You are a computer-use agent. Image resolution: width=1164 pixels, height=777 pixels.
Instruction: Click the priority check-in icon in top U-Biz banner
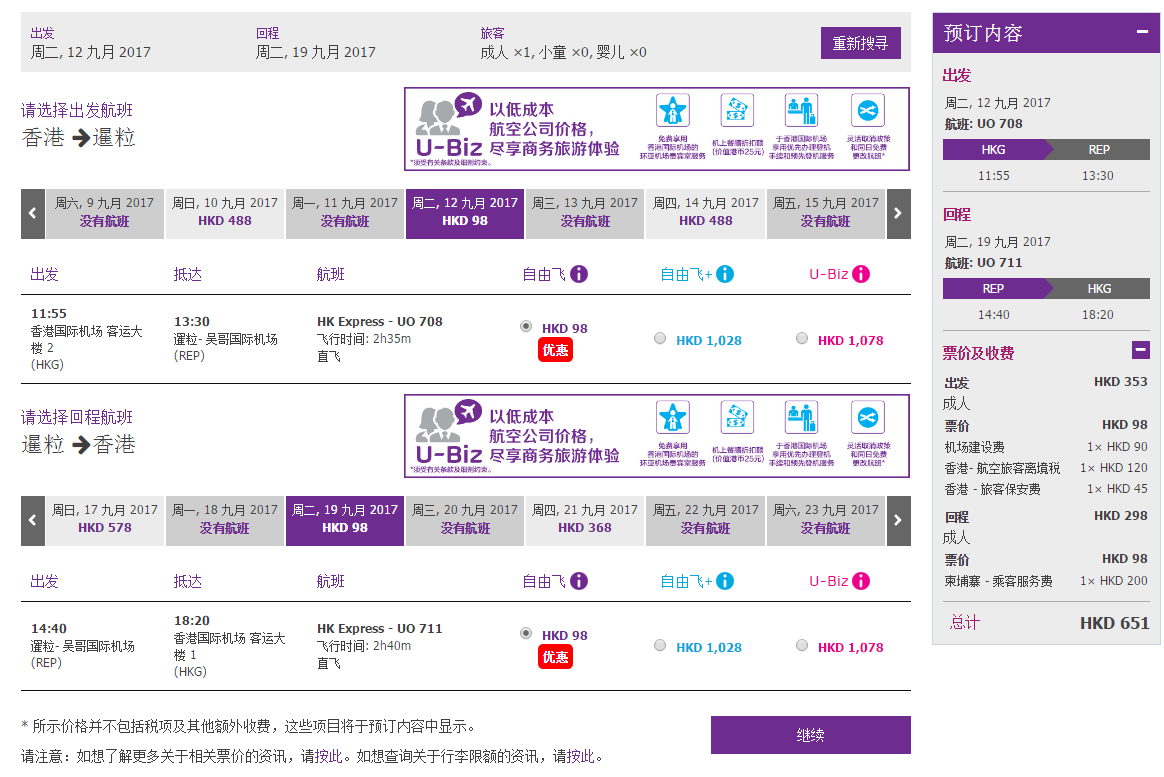(802, 111)
